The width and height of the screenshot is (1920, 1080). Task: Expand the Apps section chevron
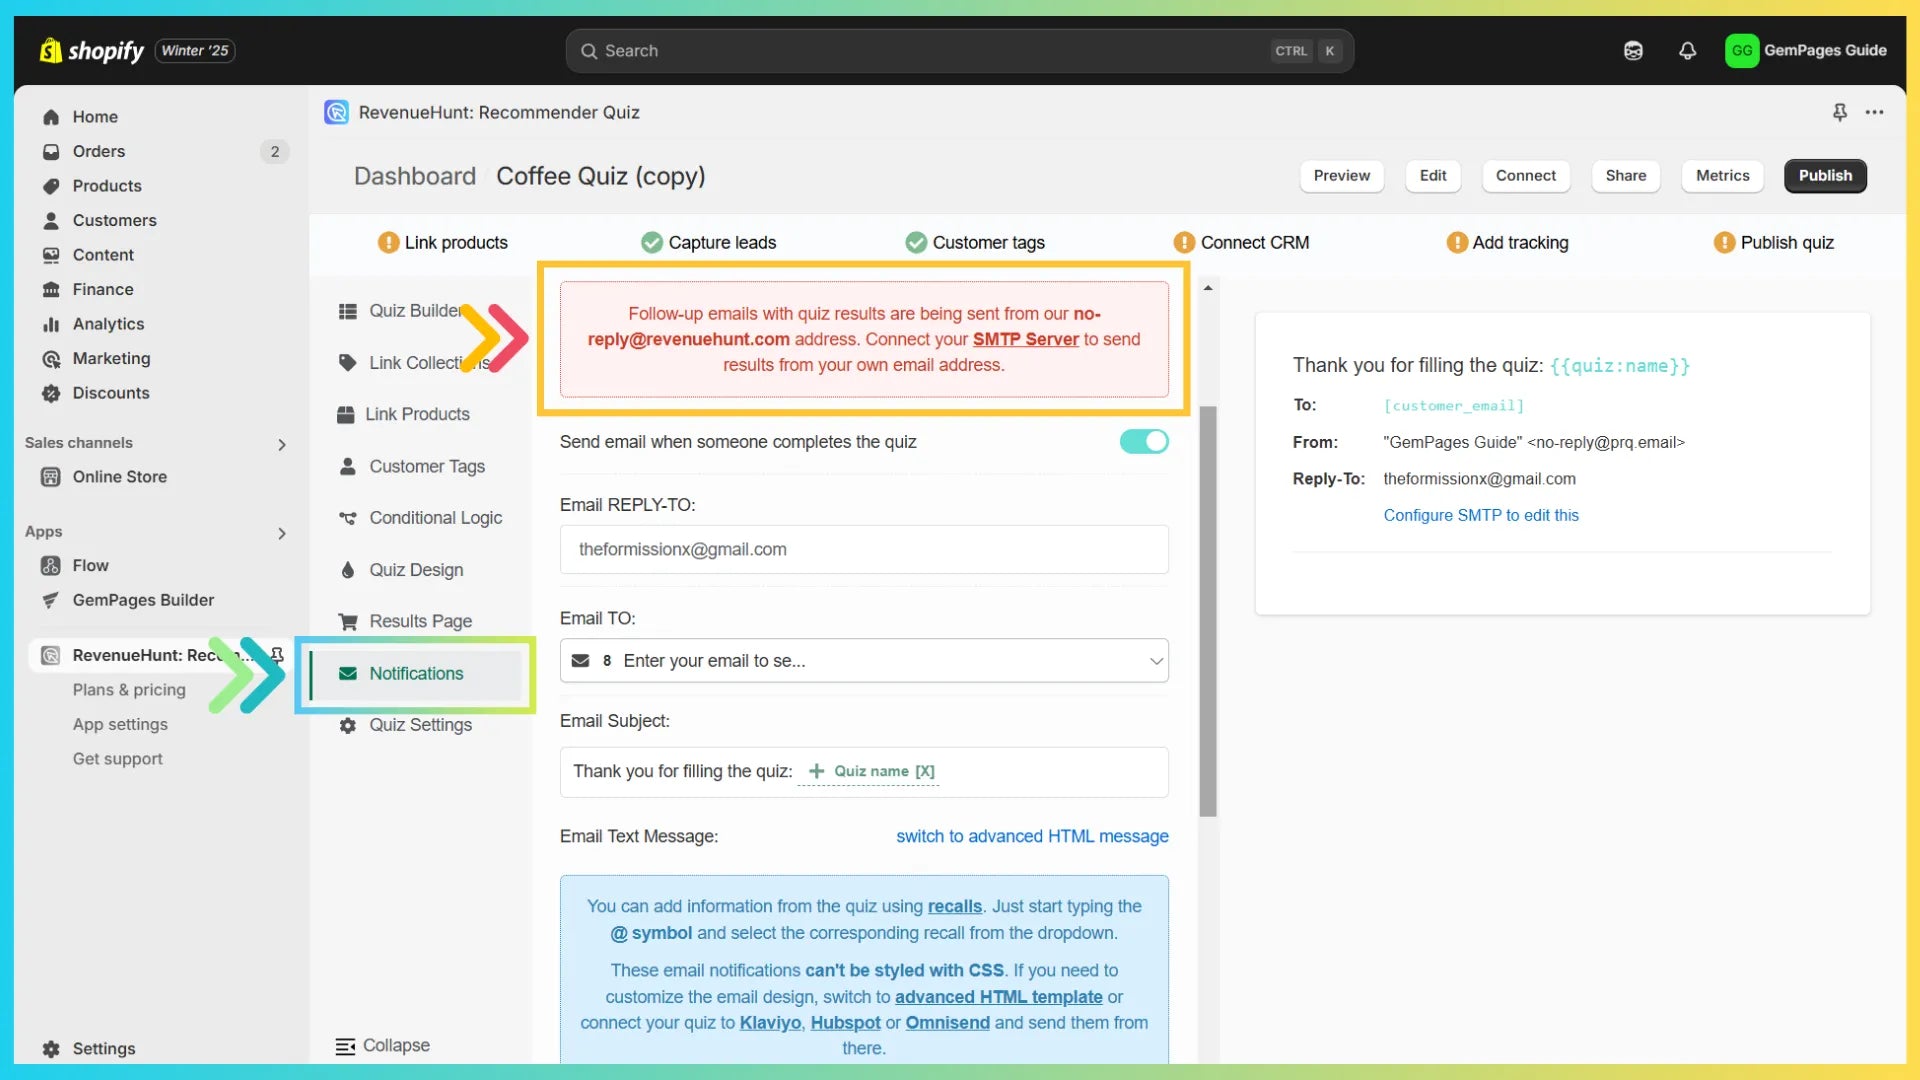tap(282, 533)
